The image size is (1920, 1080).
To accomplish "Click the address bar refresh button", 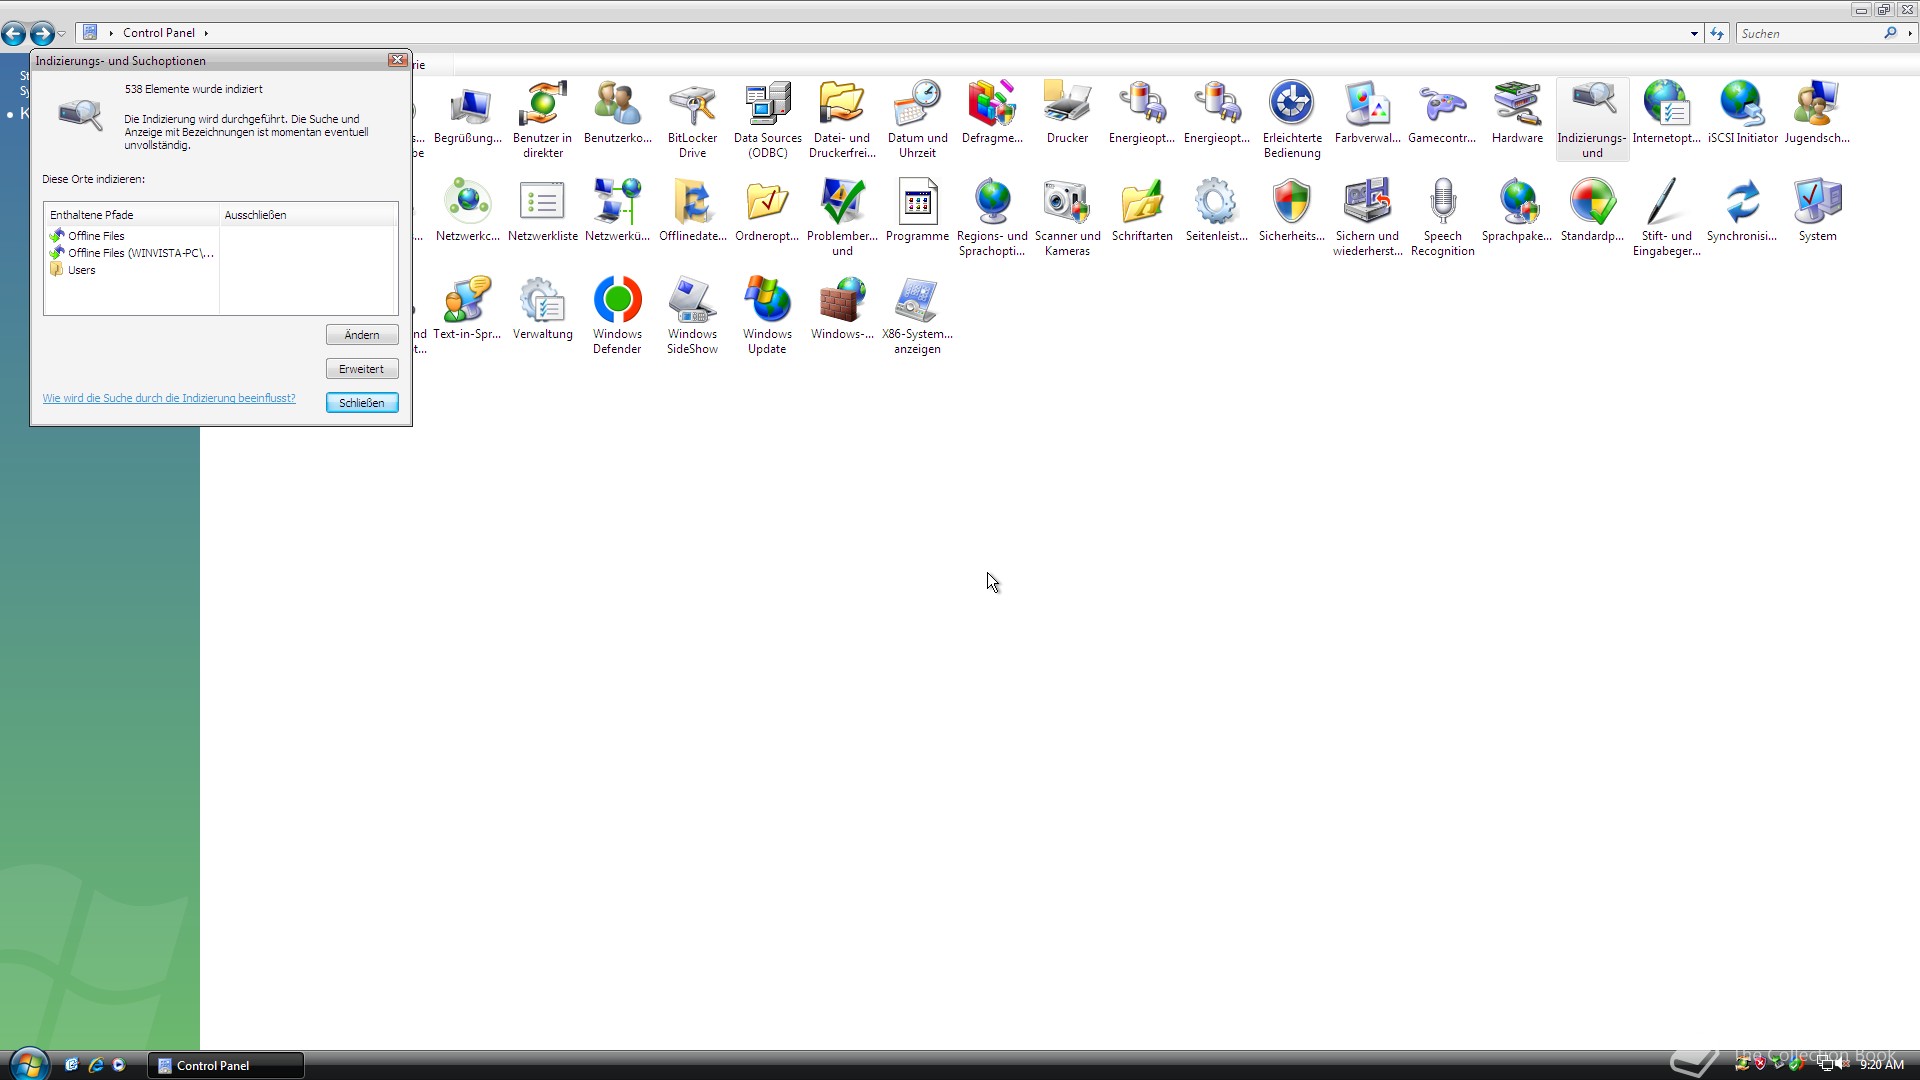I will (1717, 33).
